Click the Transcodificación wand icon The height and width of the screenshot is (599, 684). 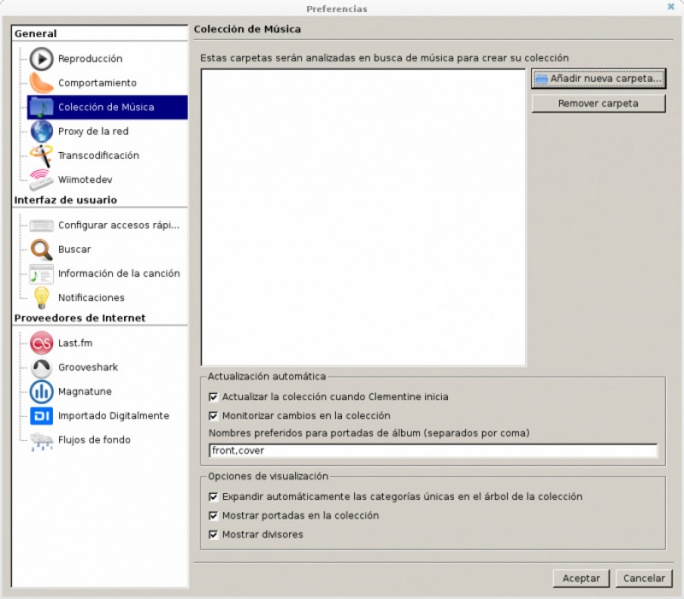coord(41,155)
